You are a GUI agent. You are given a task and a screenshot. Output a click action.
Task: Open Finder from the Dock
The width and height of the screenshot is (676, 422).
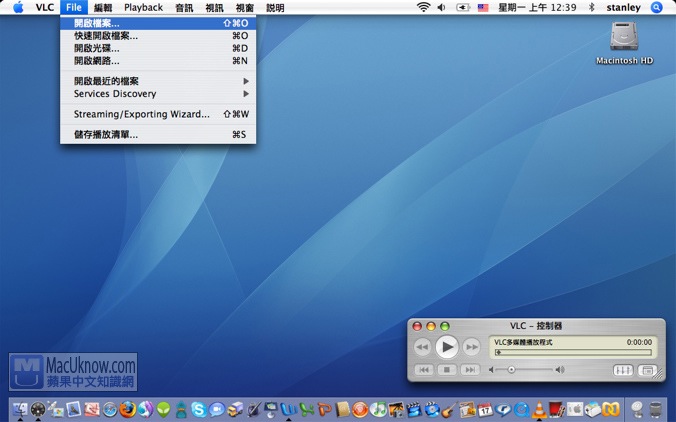[x=20, y=409]
